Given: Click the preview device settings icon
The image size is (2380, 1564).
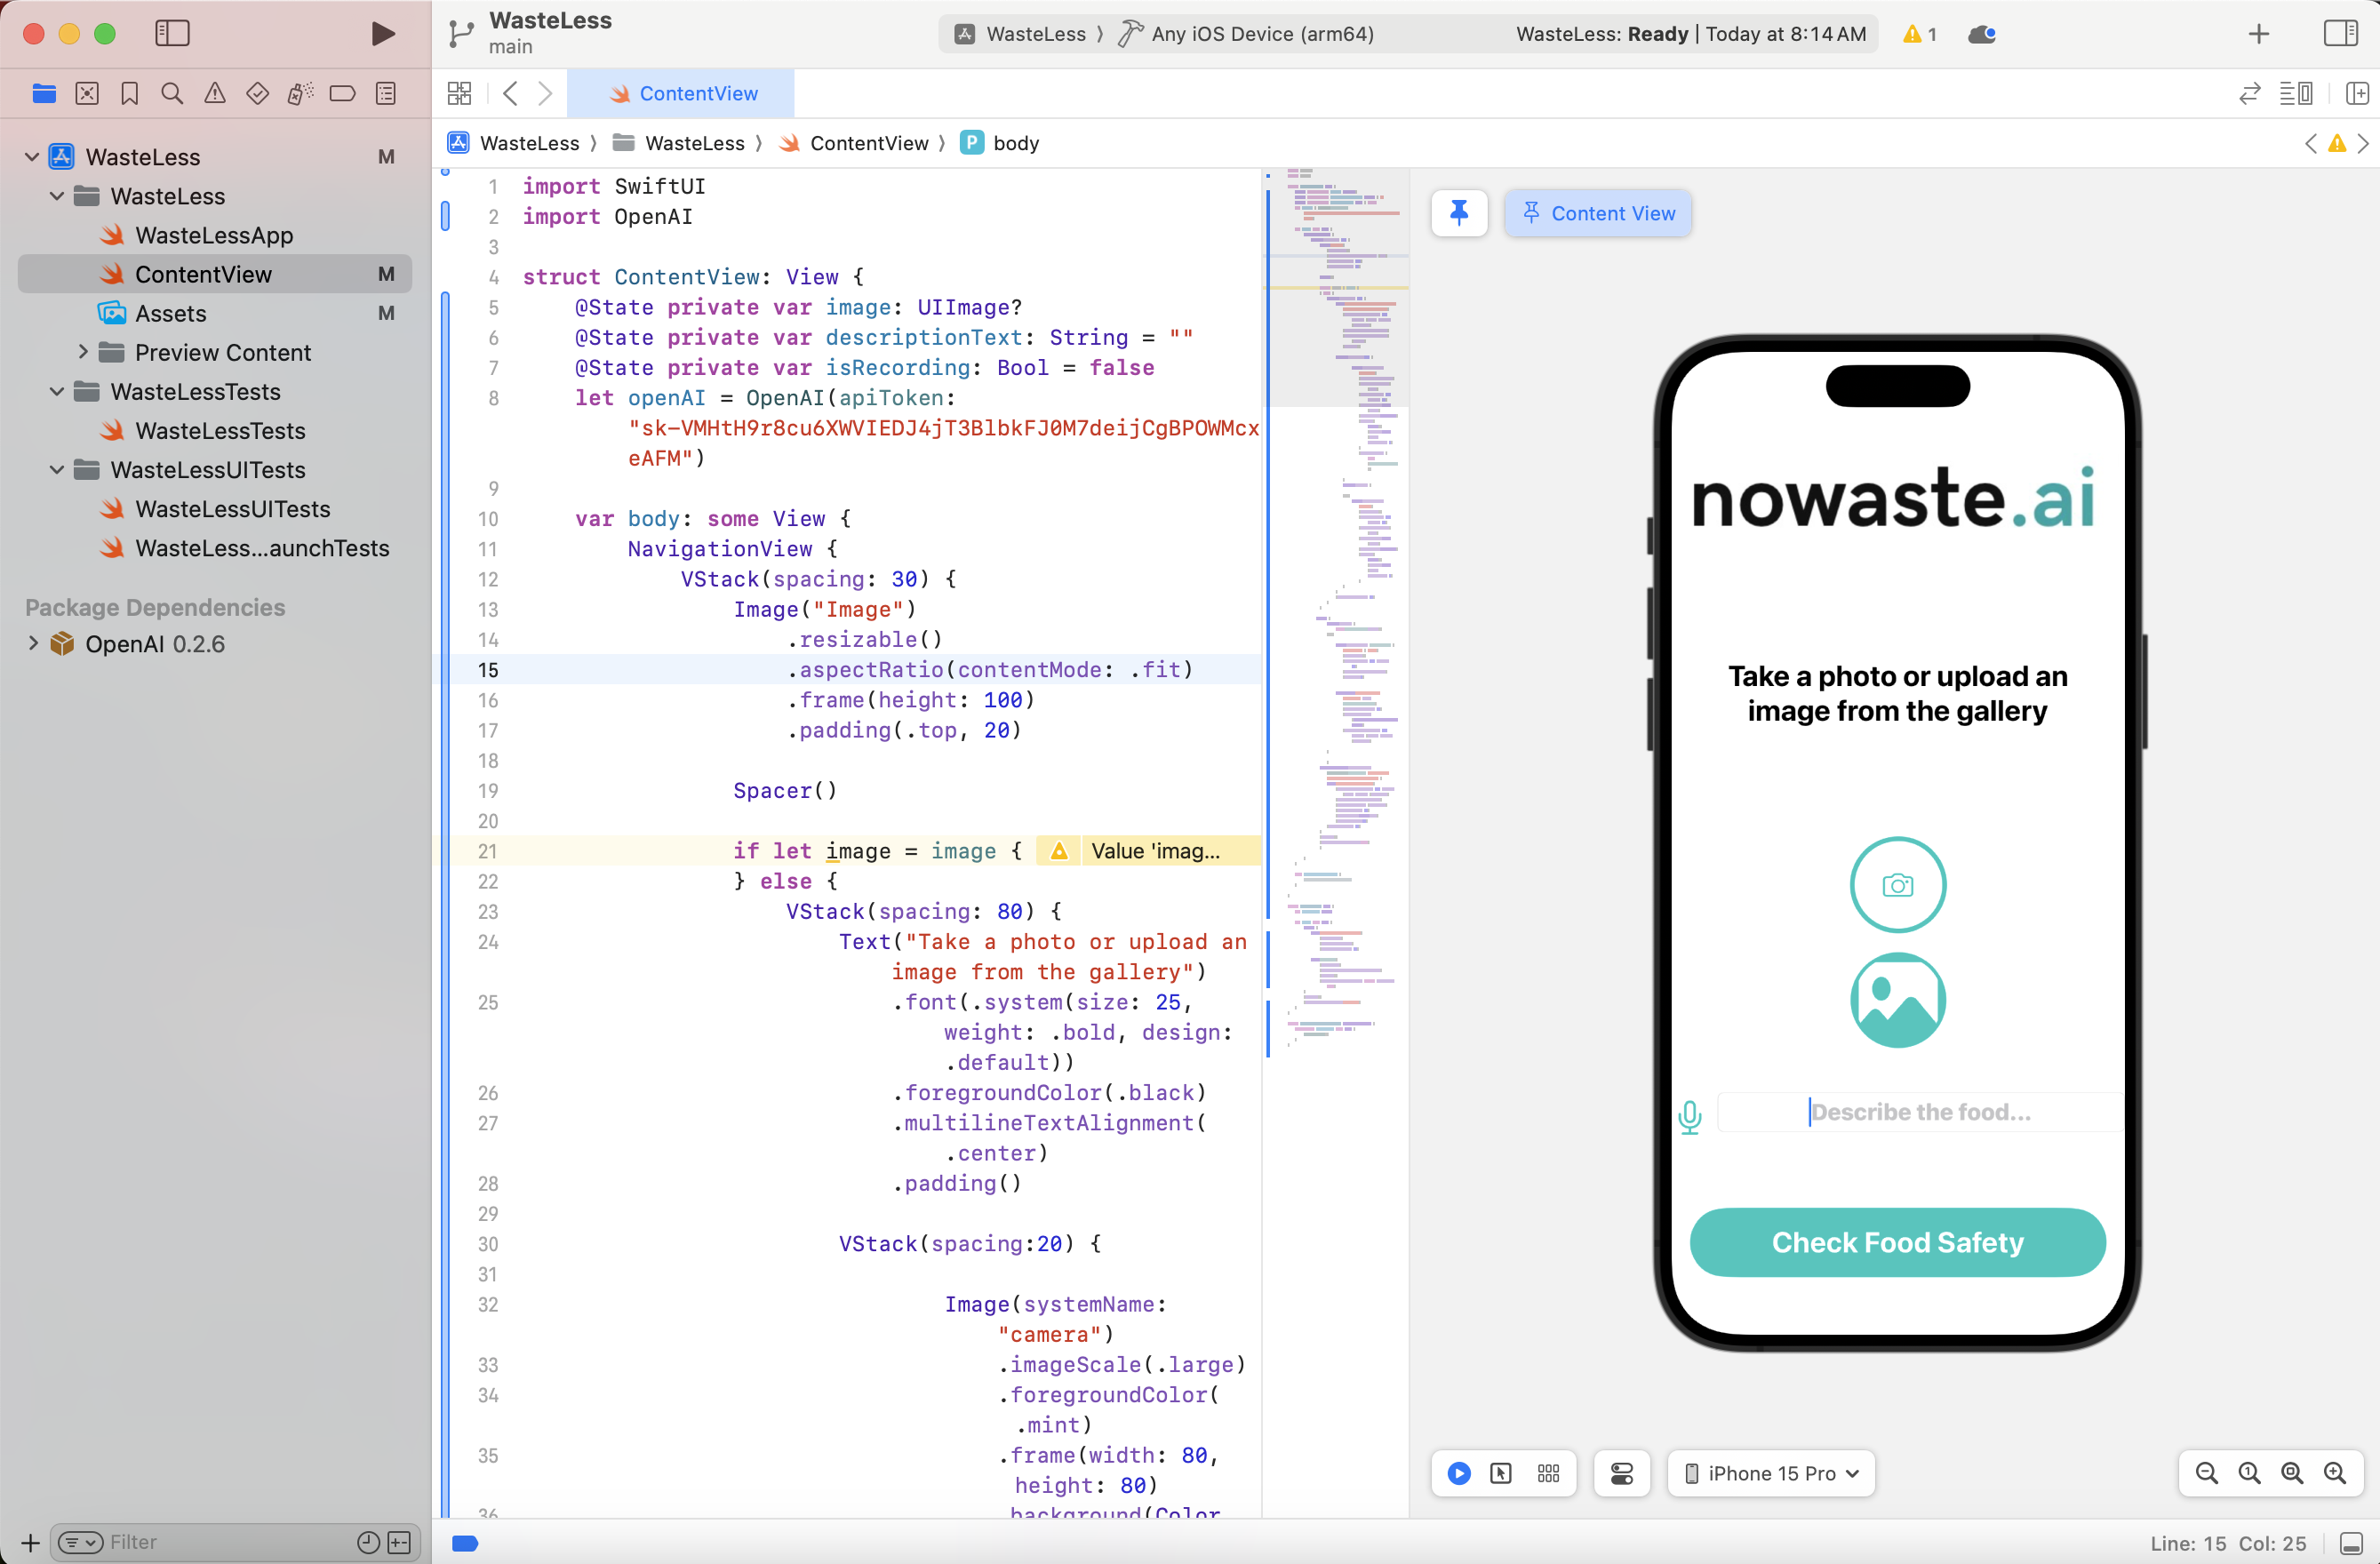Looking at the screenshot, I should point(1621,1473).
